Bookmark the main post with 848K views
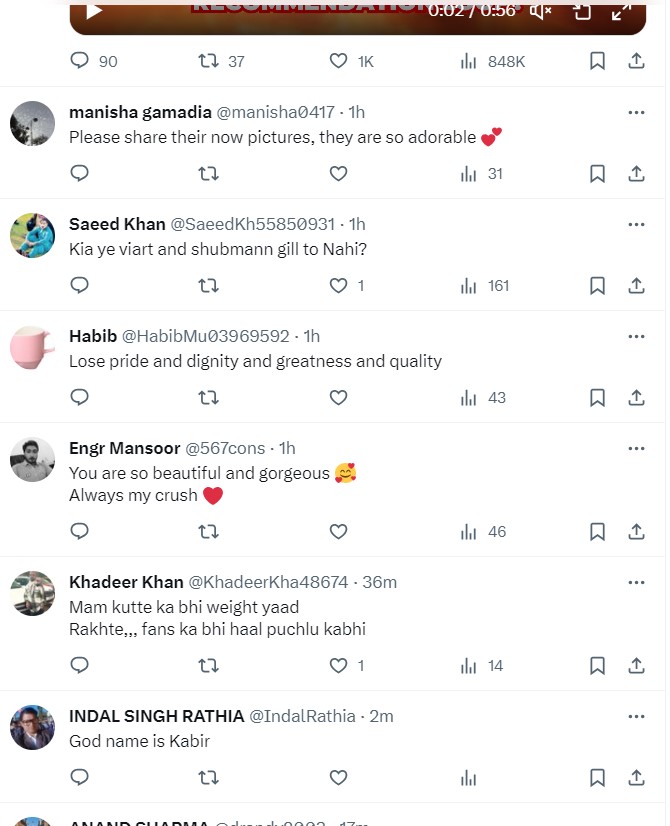 [597, 61]
